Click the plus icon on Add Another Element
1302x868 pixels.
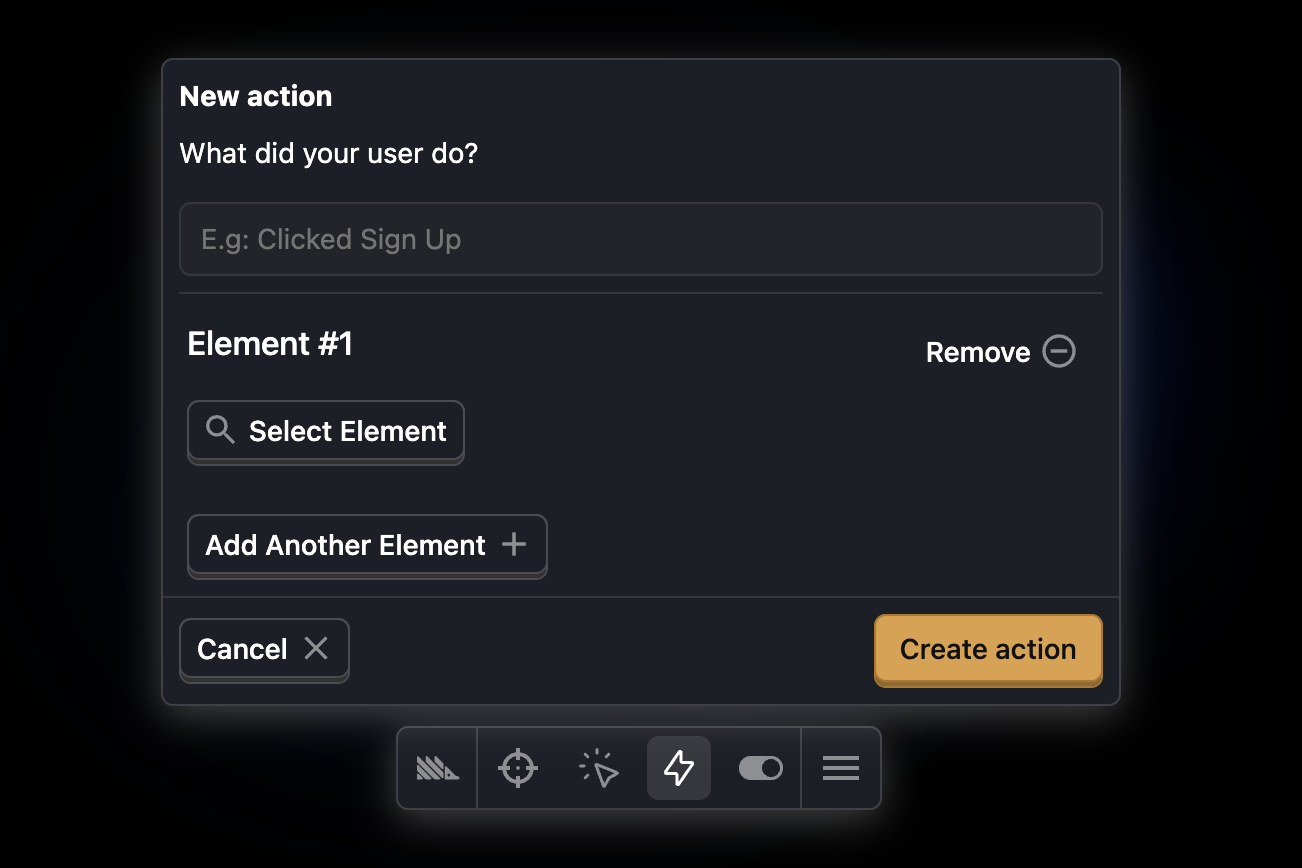tap(514, 544)
